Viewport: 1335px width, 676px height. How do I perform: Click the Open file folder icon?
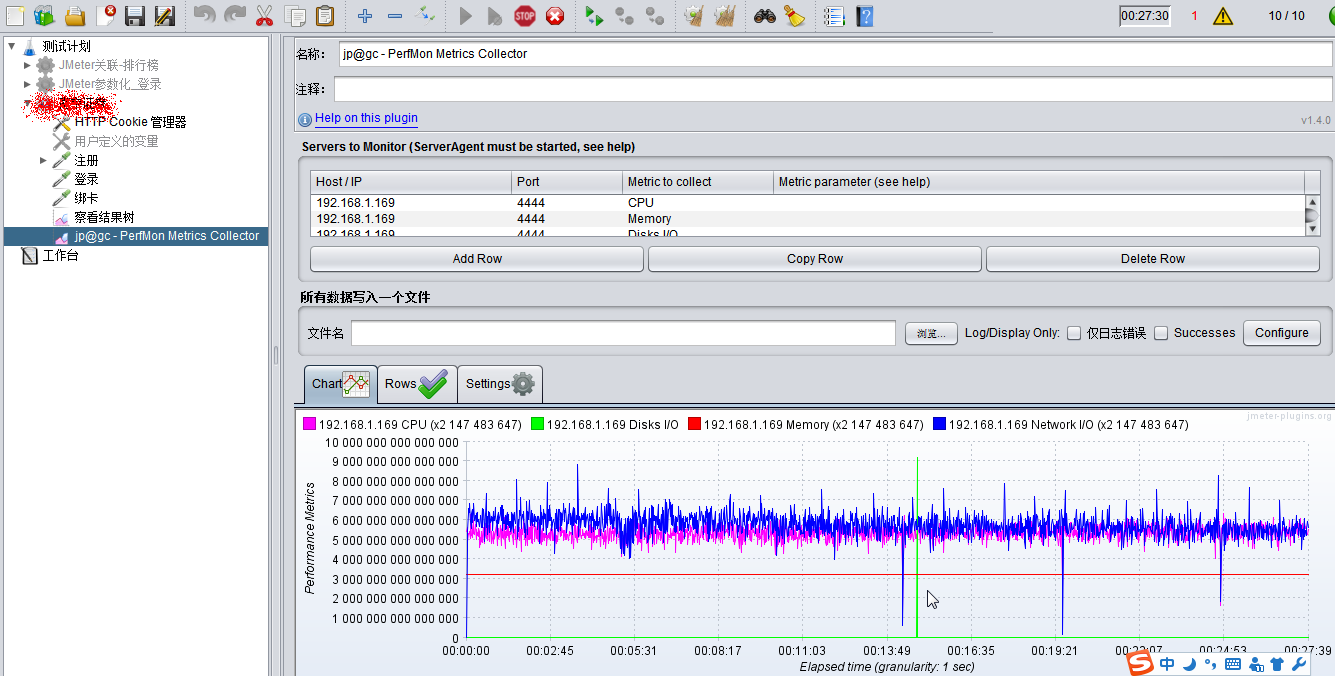pyautogui.click(x=75, y=15)
